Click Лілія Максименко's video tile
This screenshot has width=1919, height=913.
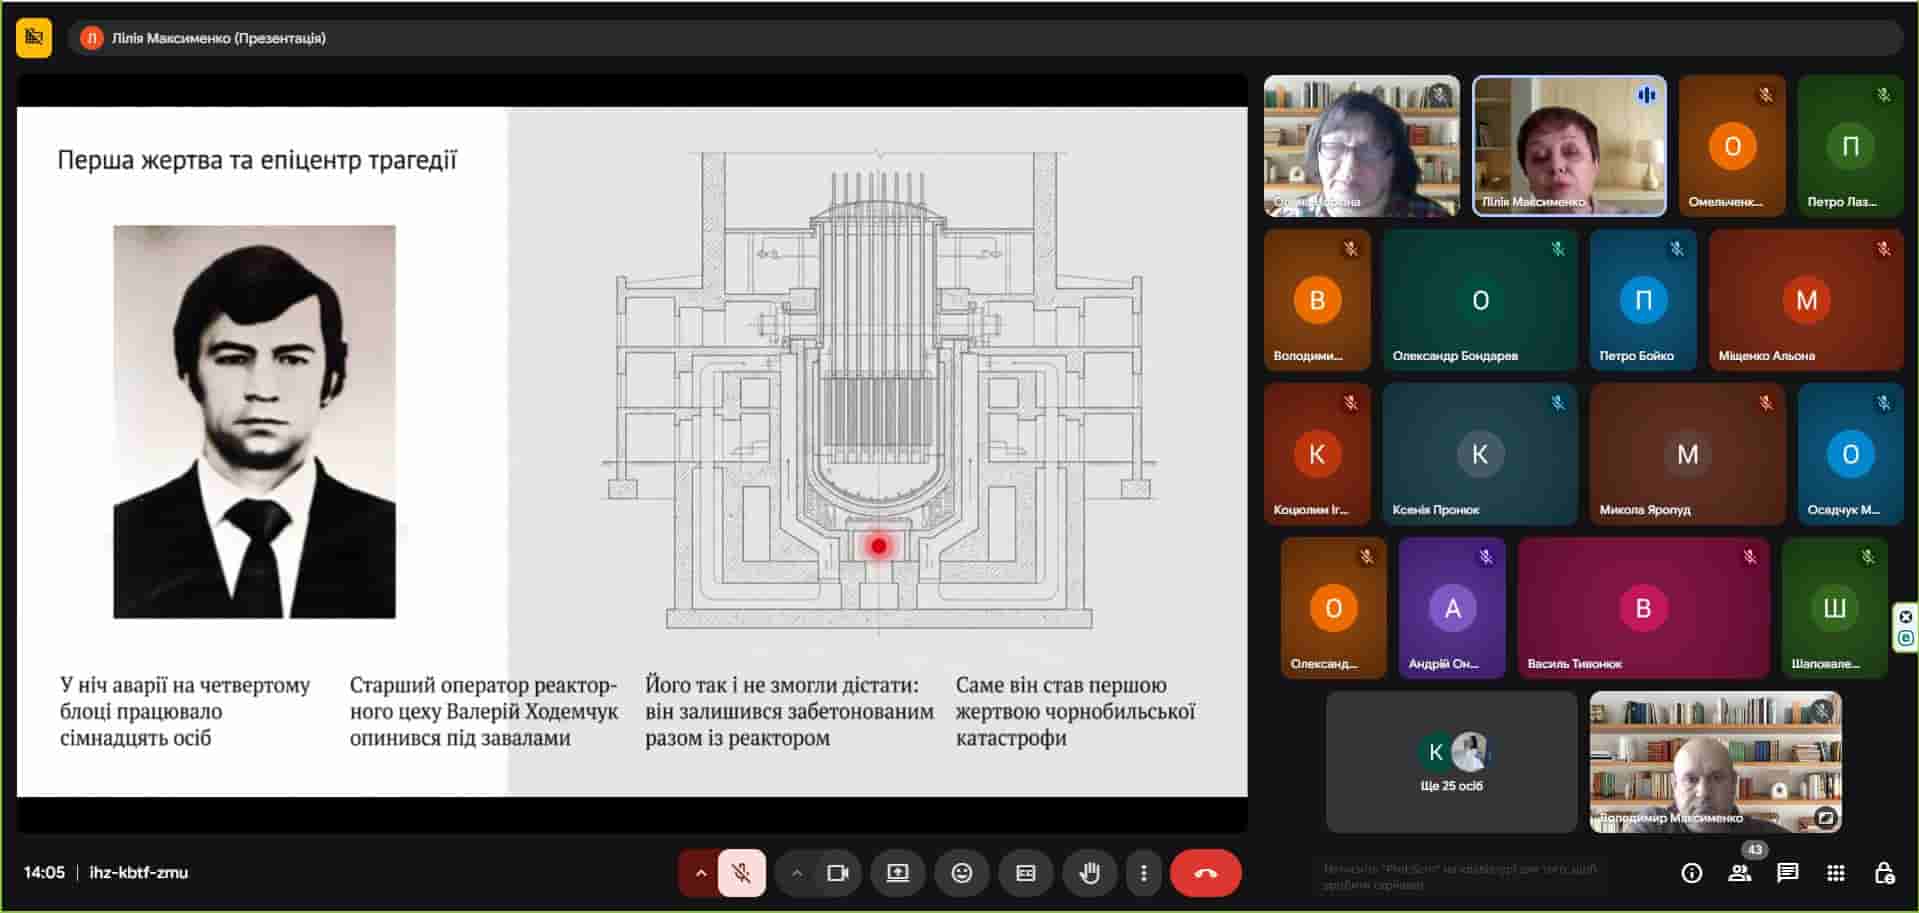(x=1569, y=146)
